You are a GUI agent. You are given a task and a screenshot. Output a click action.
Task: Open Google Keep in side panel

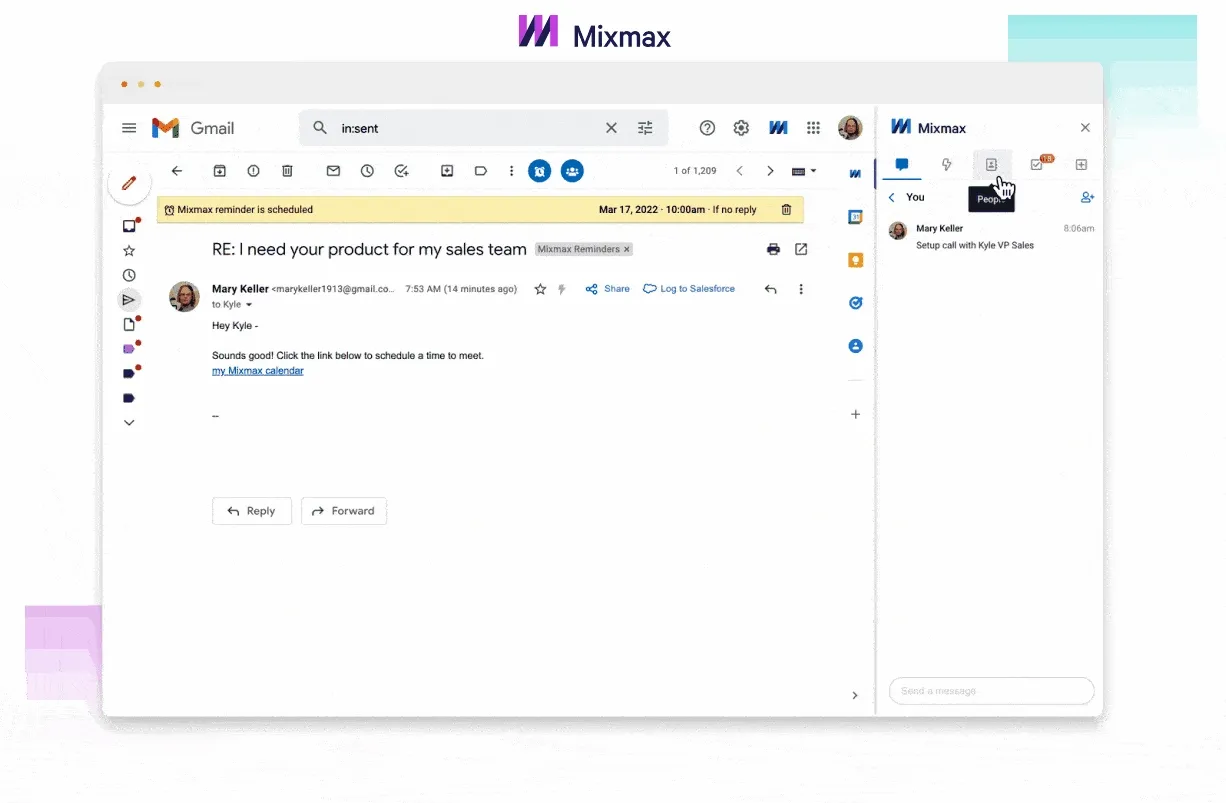[x=855, y=259]
